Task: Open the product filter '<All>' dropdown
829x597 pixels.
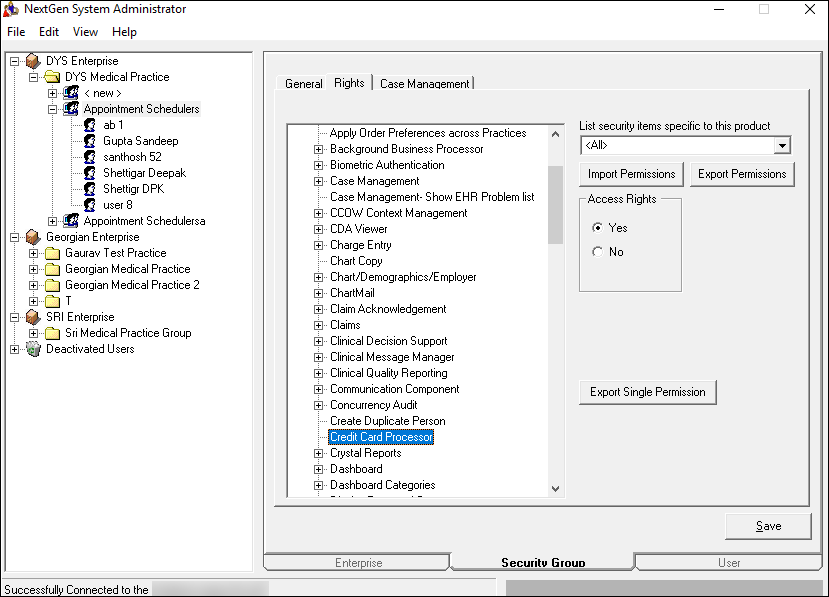Action: (x=782, y=145)
